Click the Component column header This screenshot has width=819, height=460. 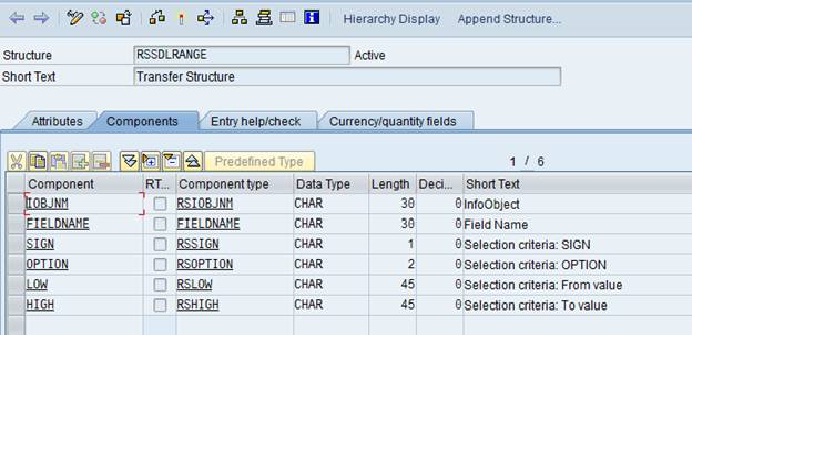(84, 184)
